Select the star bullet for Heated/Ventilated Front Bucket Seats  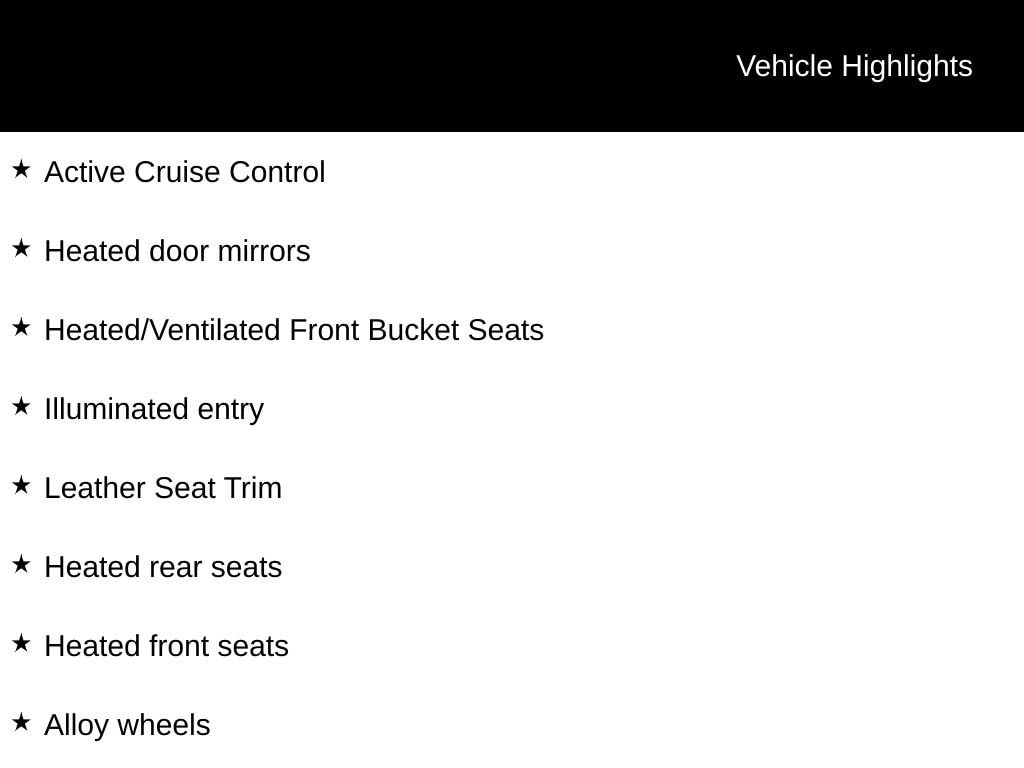[x=21, y=327]
